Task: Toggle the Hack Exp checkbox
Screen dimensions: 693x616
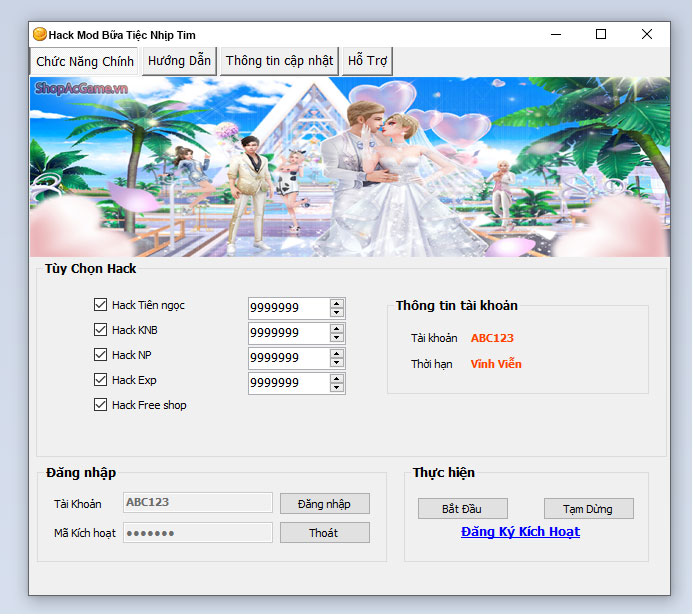Action: pyautogui.click(x=100, y=380)
